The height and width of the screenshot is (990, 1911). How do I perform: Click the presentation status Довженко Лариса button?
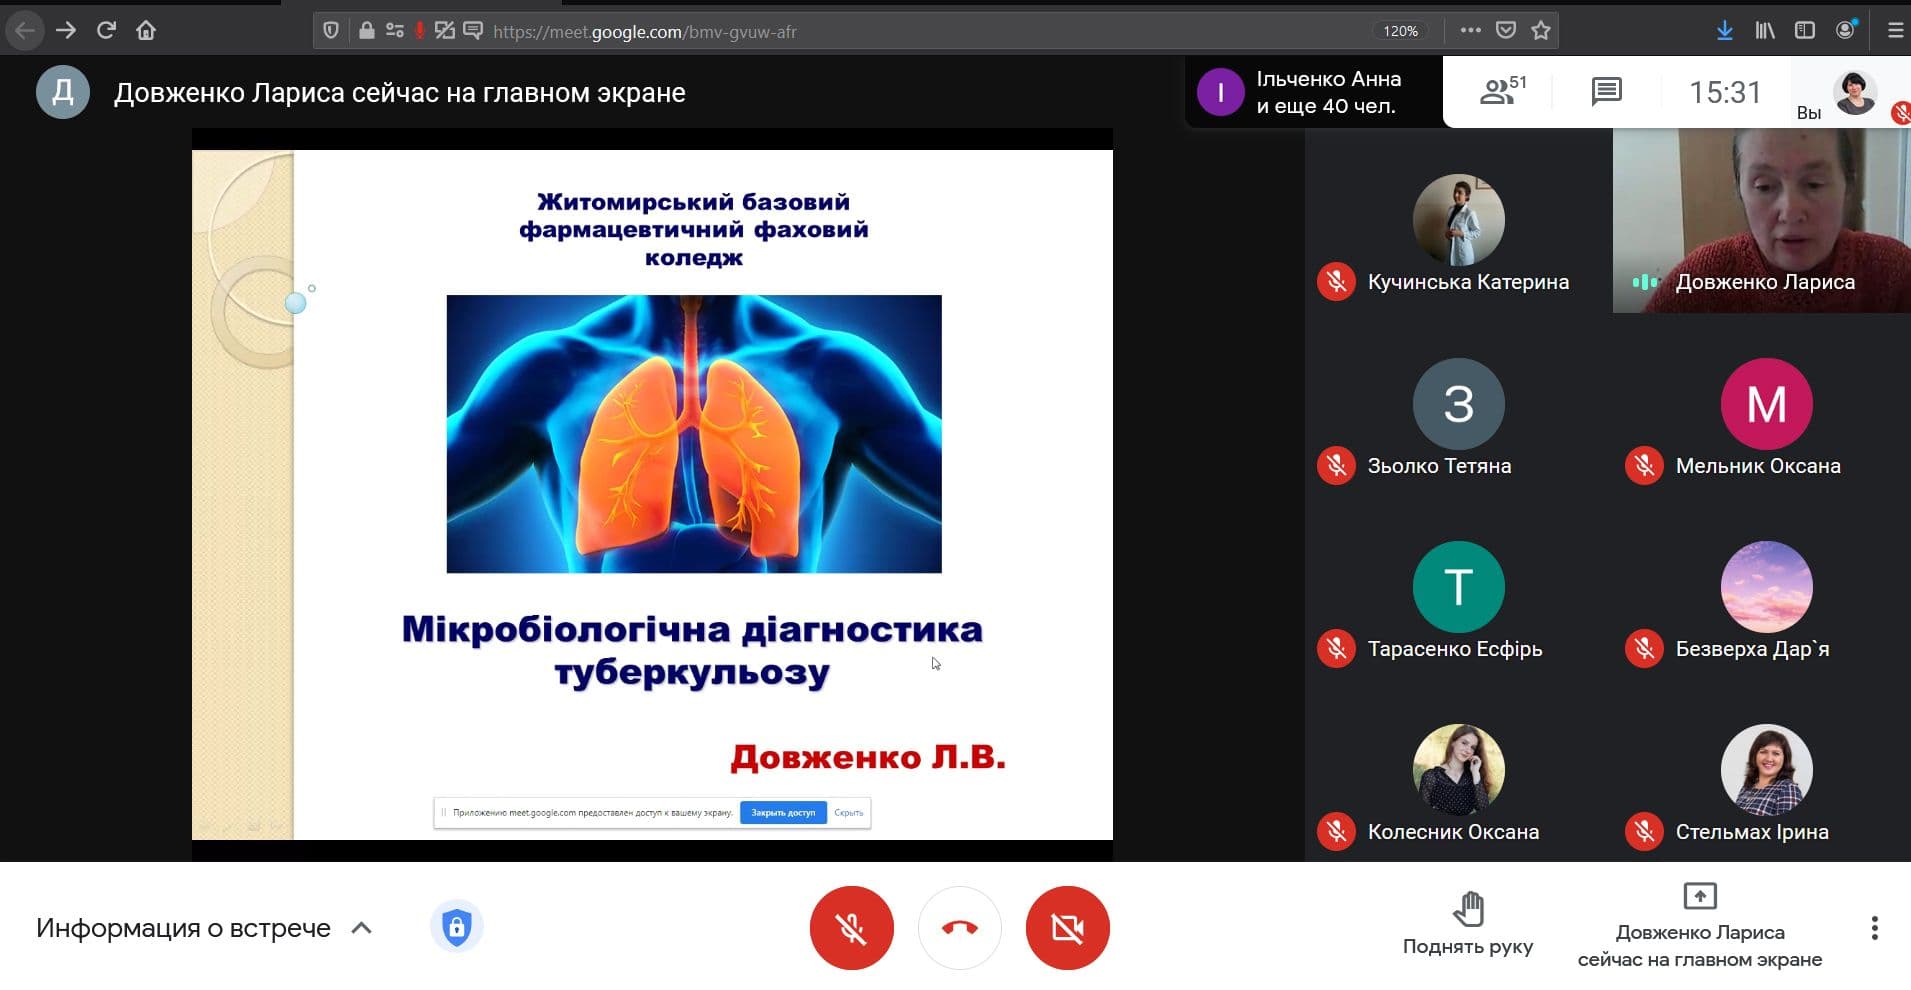point(1700,925)
